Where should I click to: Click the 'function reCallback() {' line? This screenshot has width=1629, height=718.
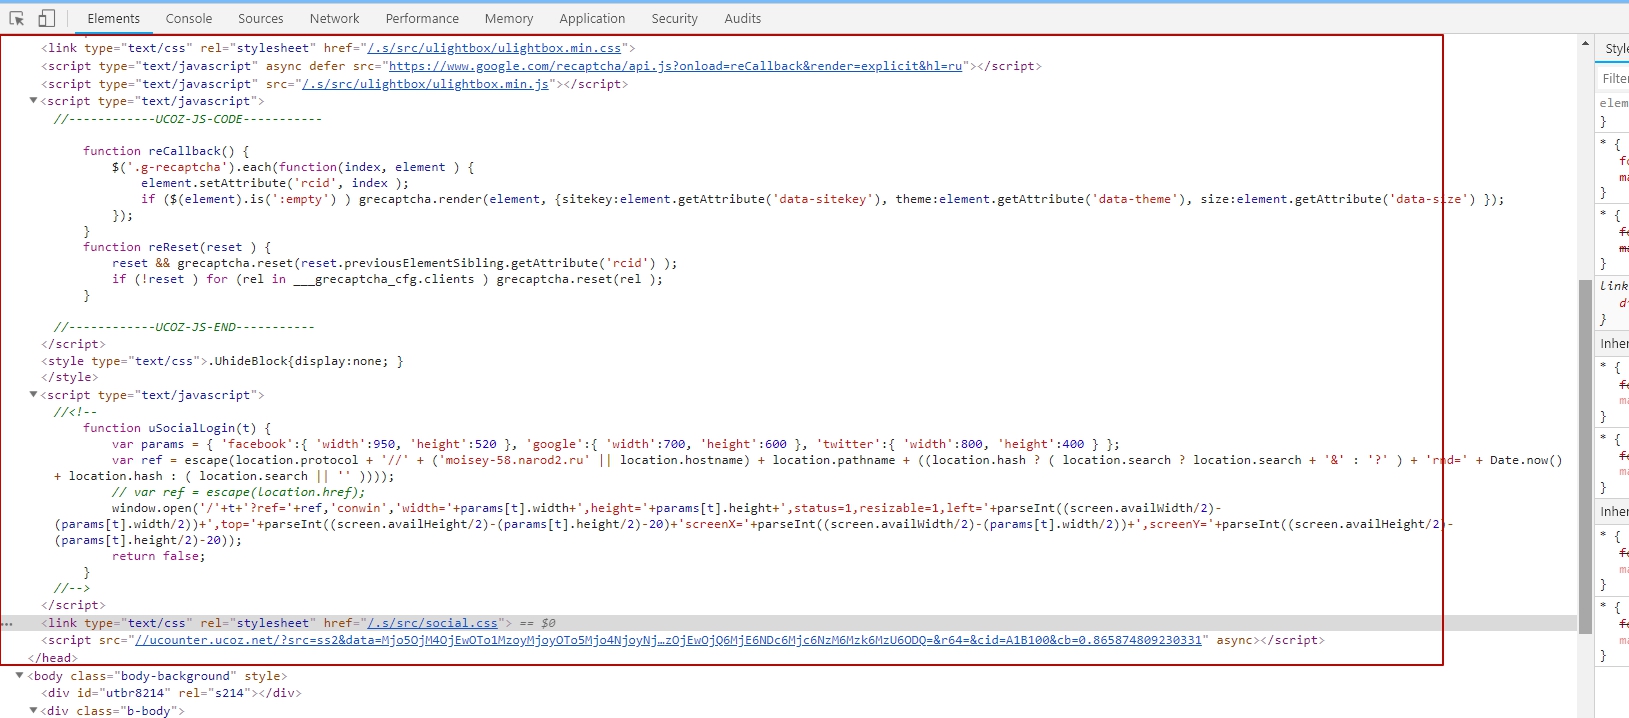[166, 151]
